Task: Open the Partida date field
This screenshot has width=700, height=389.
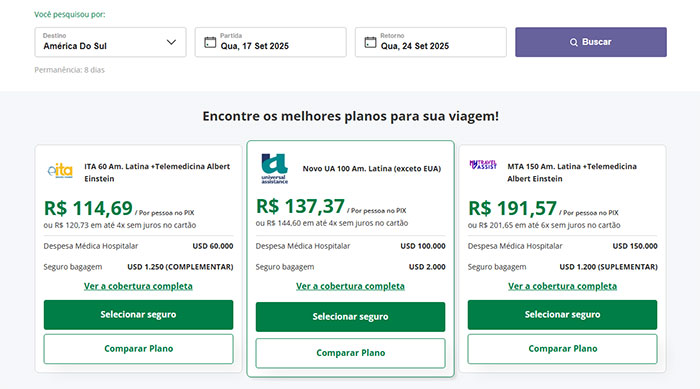Action: tap(271, 42)
